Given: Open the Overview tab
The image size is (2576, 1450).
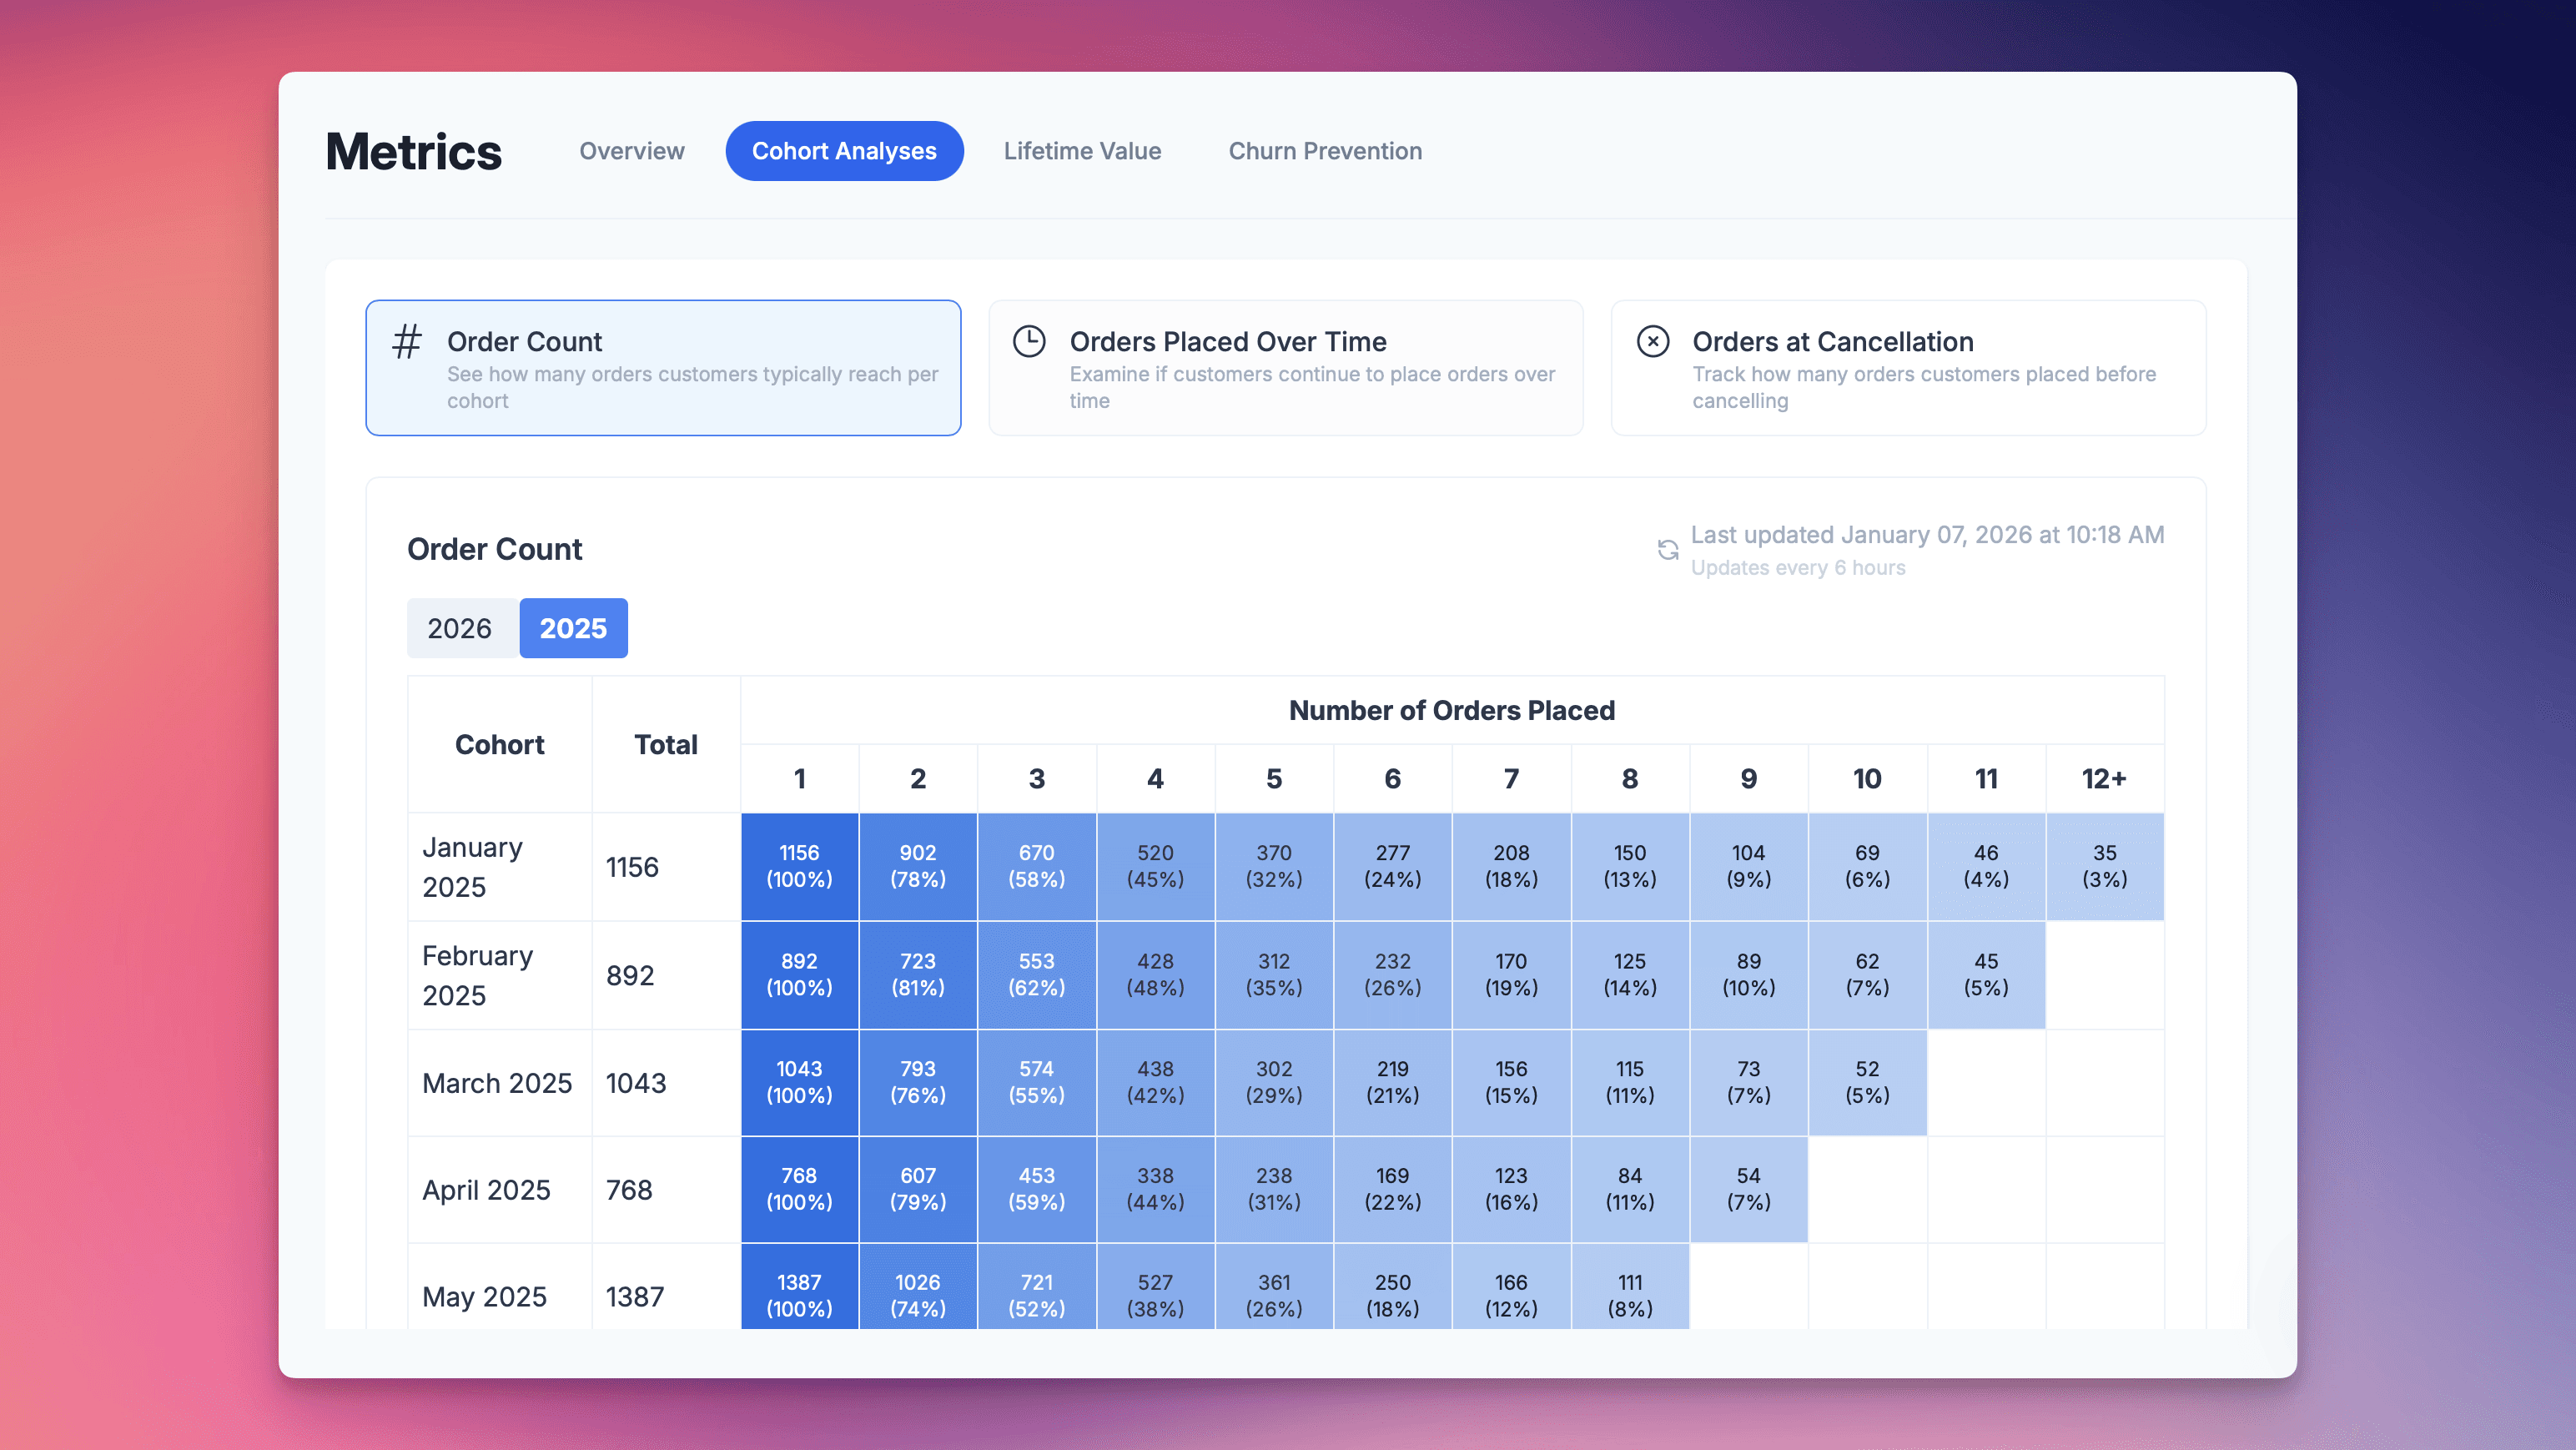Looking at the screenshot, I should pyautogui.click(x=631, y=151).
